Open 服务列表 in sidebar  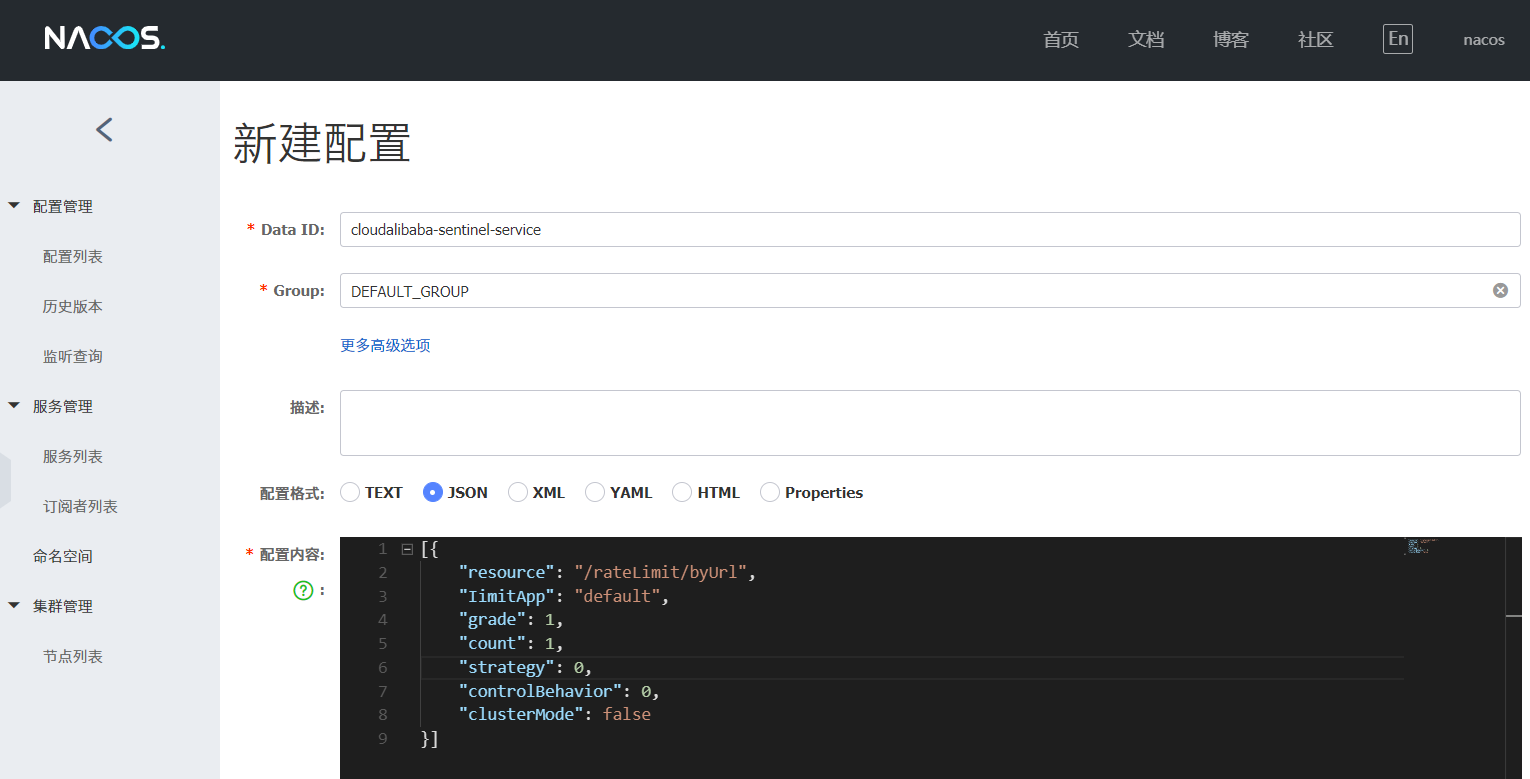point(73,457)
